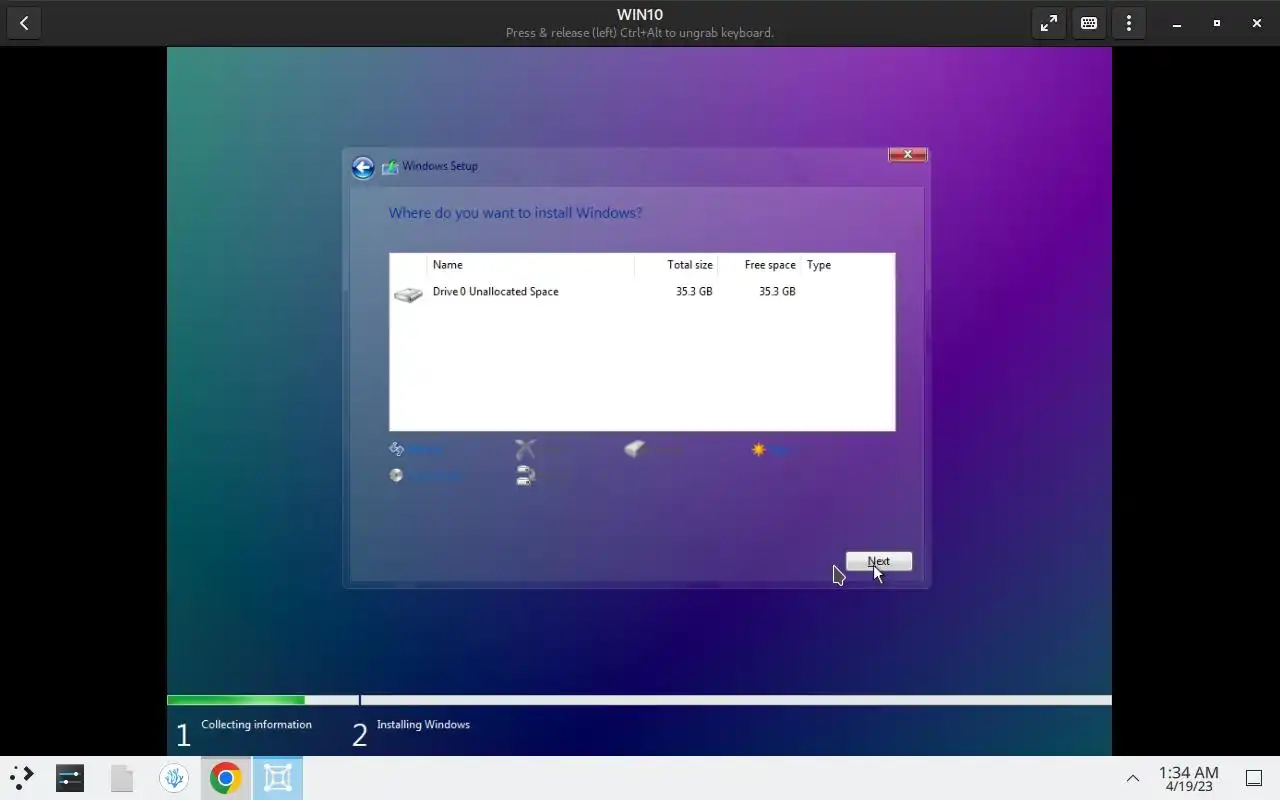1280x800 pixels.
Task: Close the Windows Setup dialog
Action: (908, 154)
